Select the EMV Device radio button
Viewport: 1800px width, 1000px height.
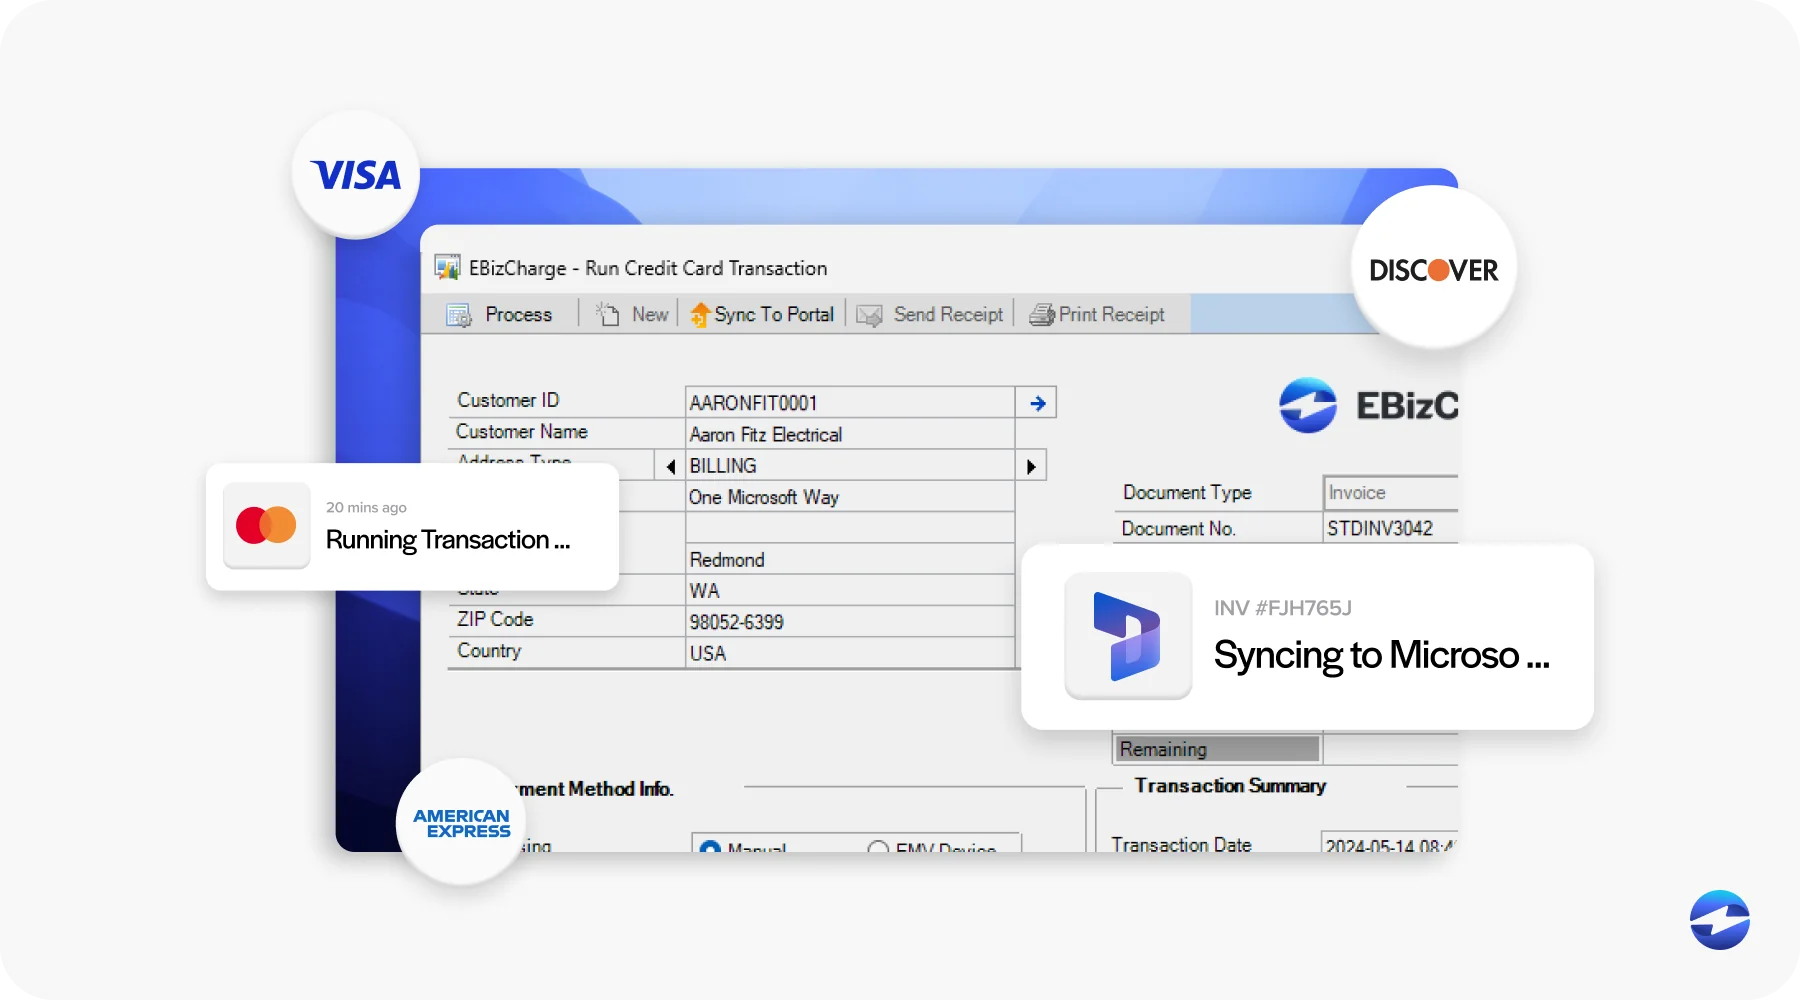coord(878,848)
